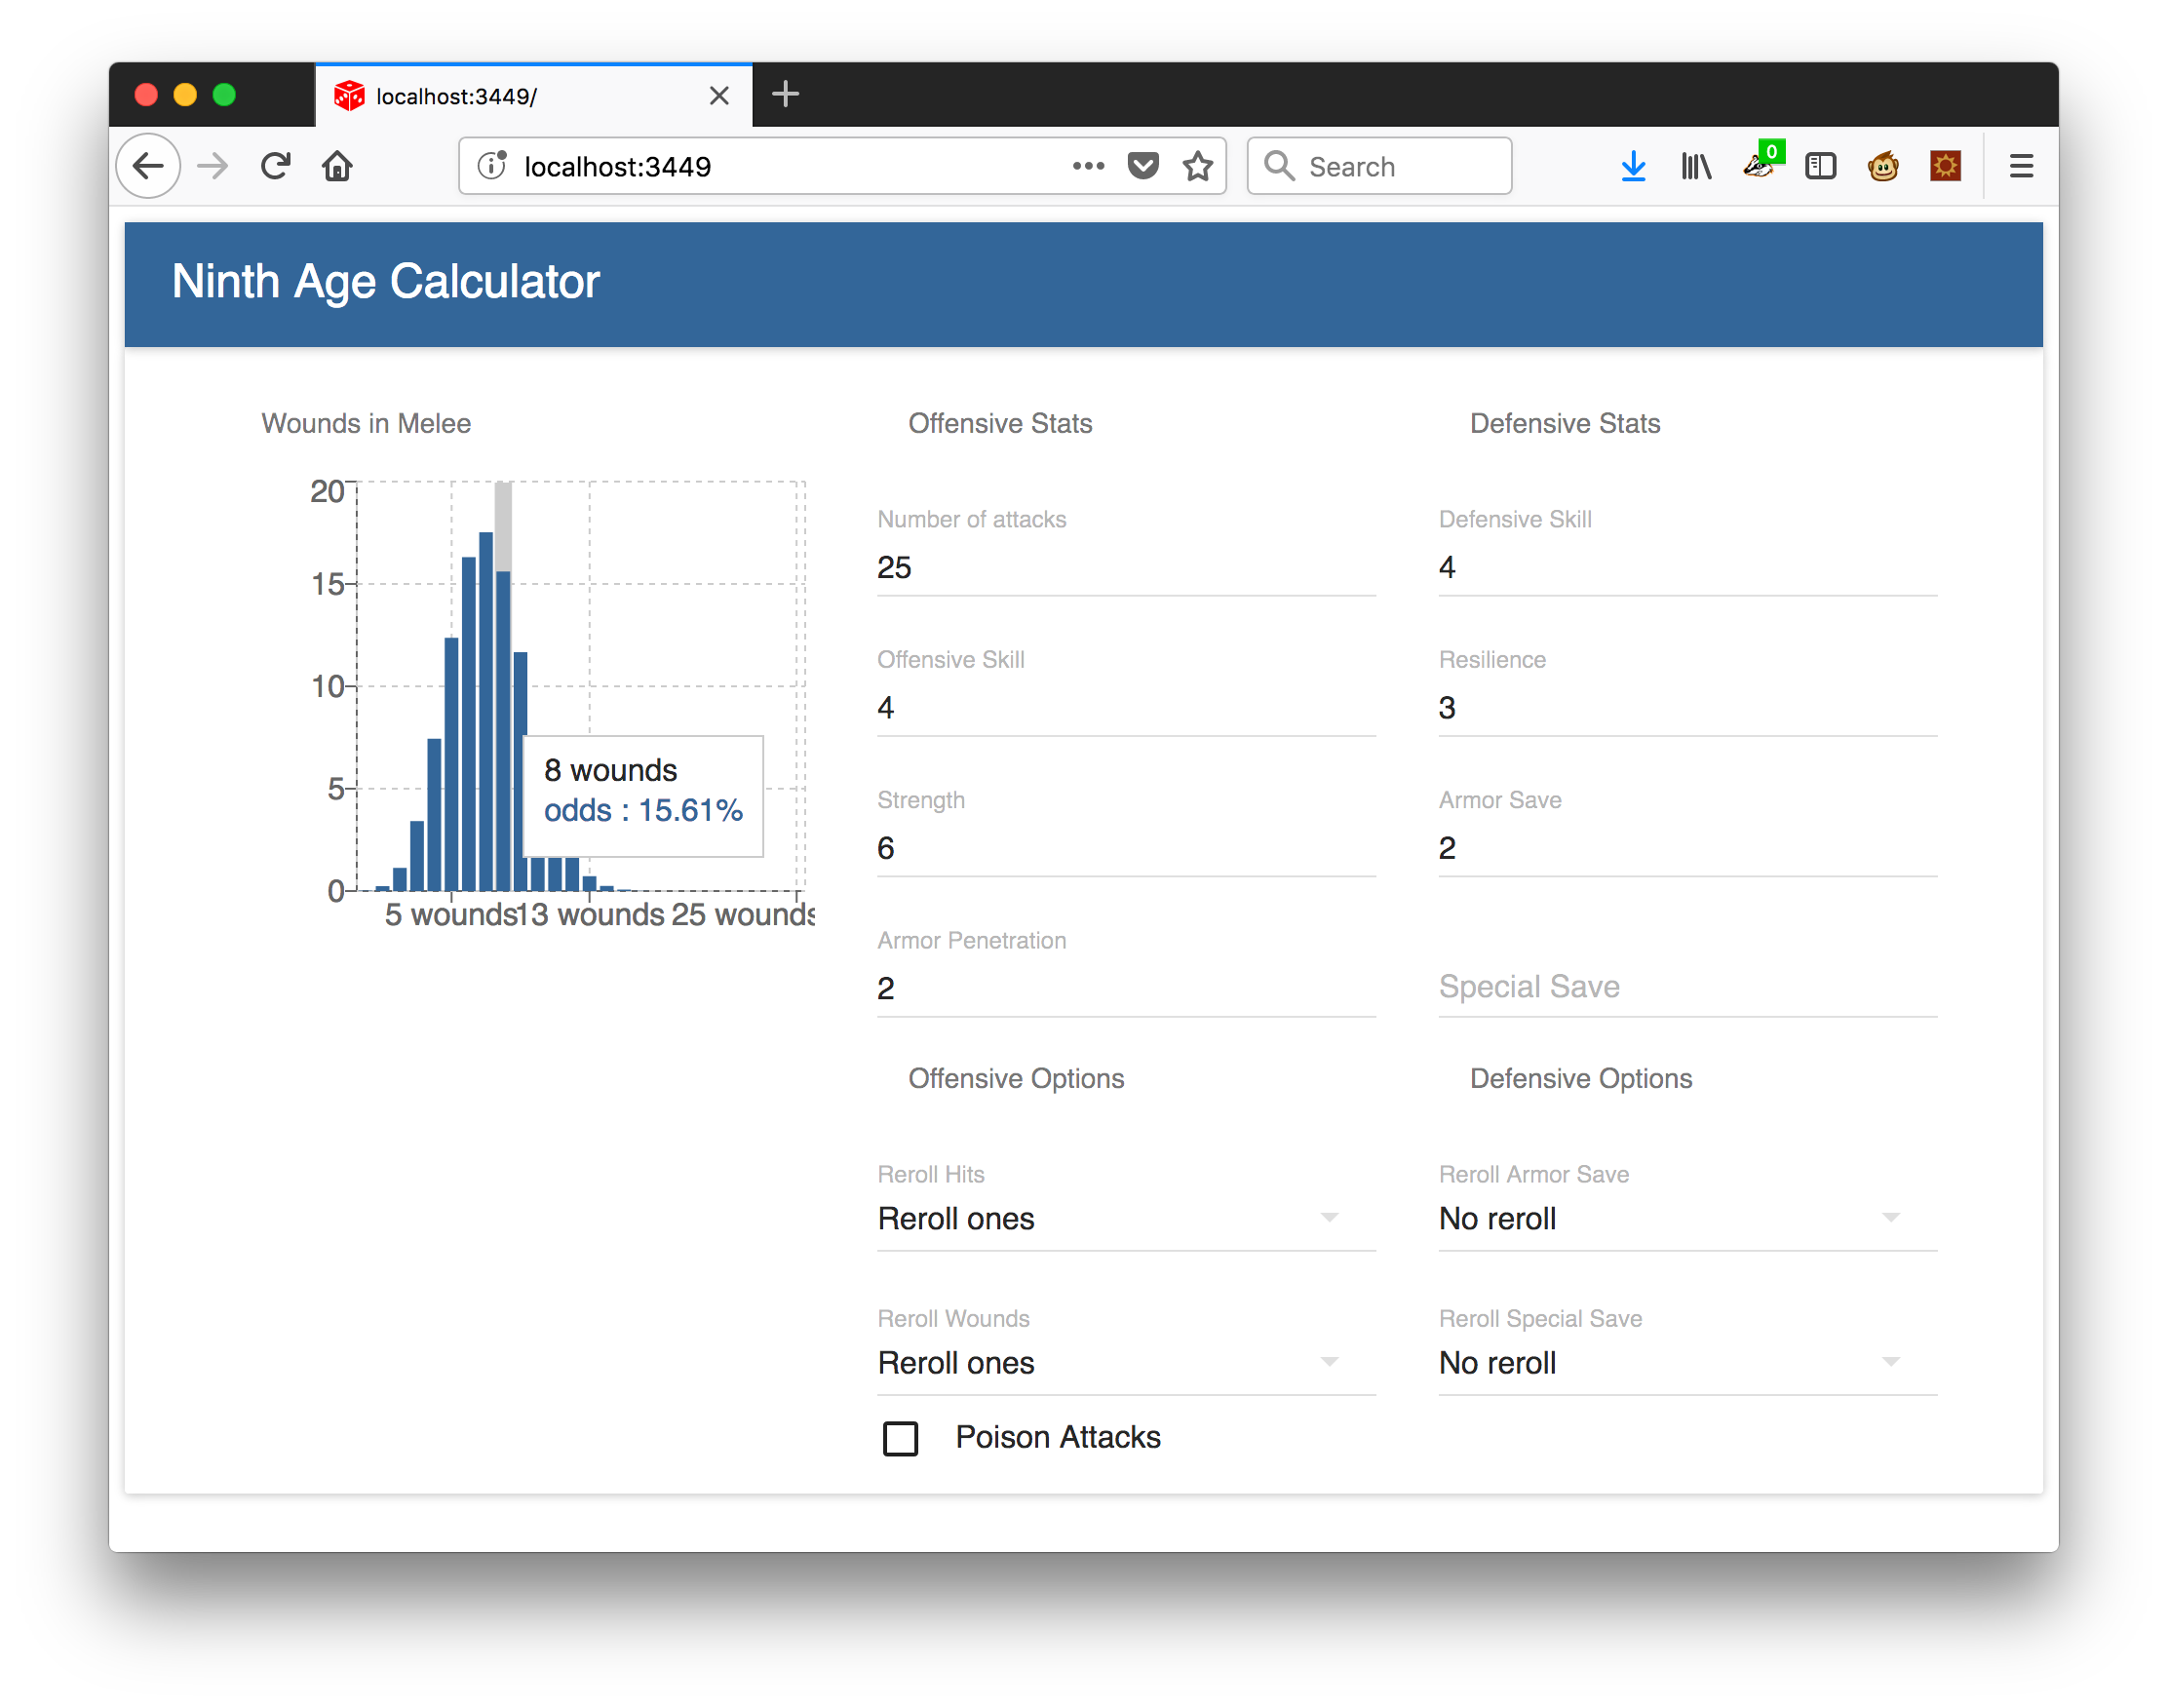Viewport: 2168px width, 1708px height.
Task: Enable the Poison Attacks checkbox
Action: (x=900, y=1438)
